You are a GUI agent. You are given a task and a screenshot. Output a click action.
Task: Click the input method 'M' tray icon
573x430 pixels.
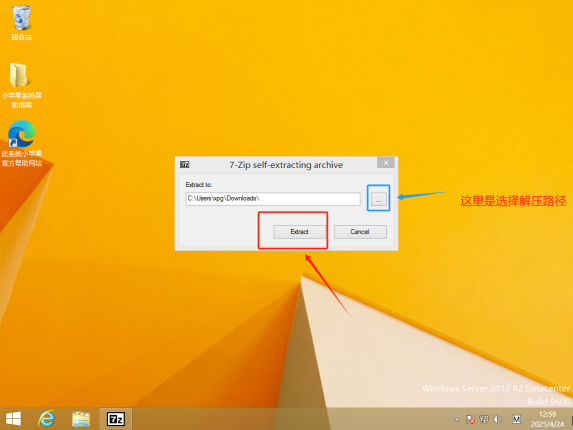(516, 419)
